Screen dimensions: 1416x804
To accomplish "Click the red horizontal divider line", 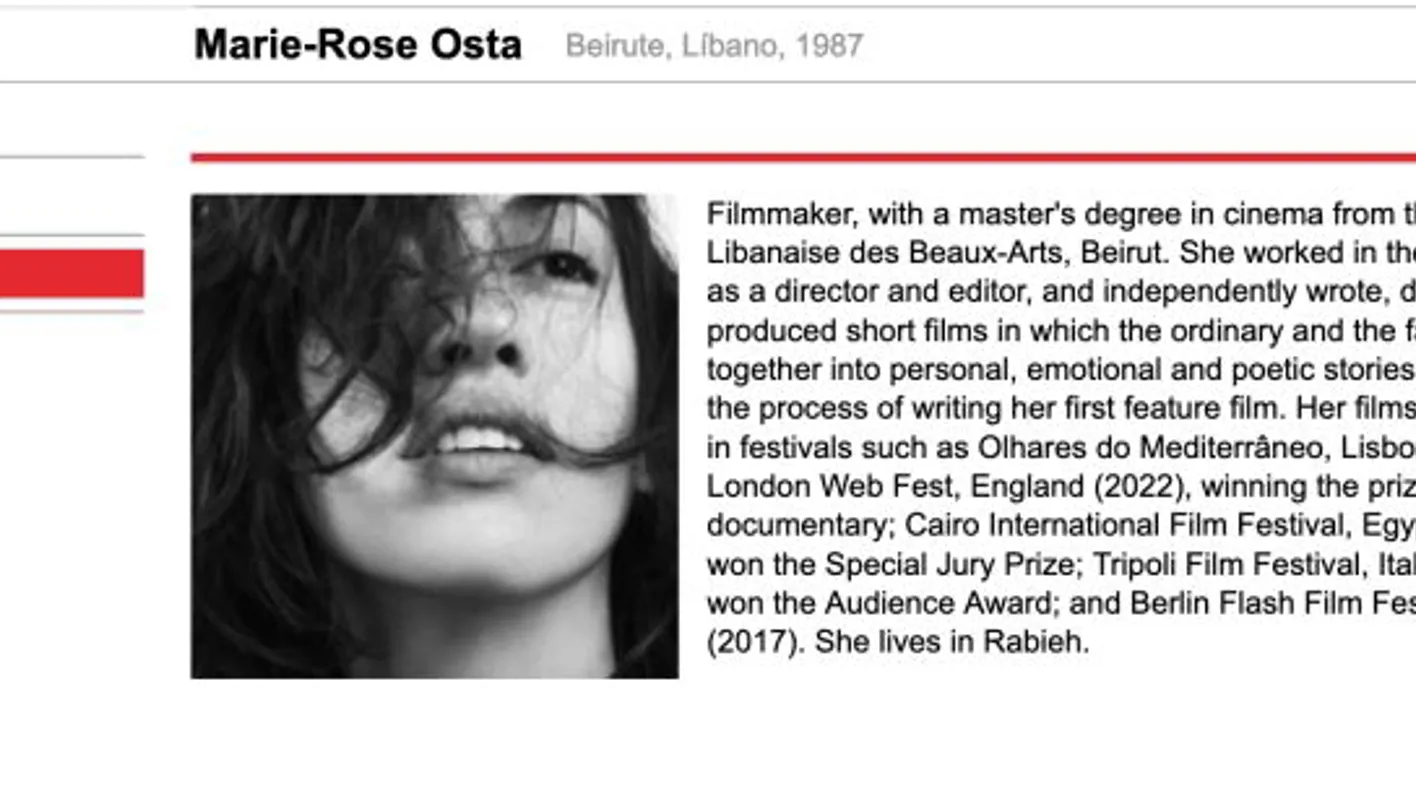I will tap(802, 158).
